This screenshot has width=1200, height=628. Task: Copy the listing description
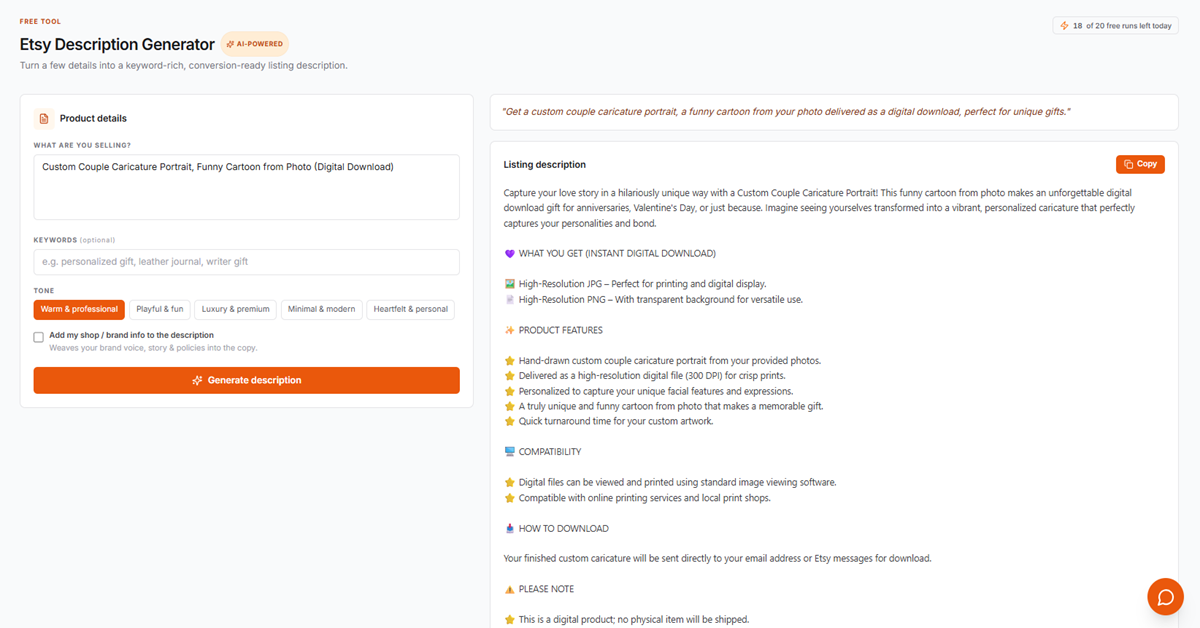click(x=1140, y=164)
